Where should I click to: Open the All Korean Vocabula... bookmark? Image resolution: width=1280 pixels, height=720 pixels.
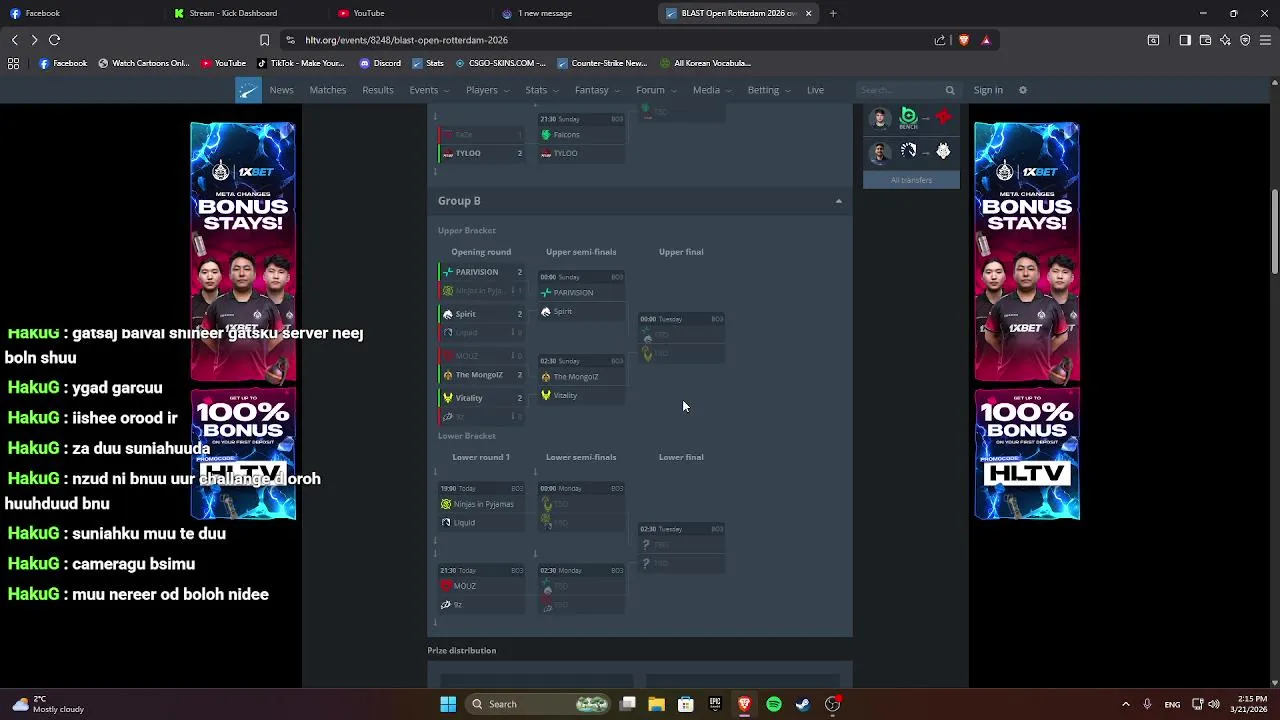tap(706, 63)
